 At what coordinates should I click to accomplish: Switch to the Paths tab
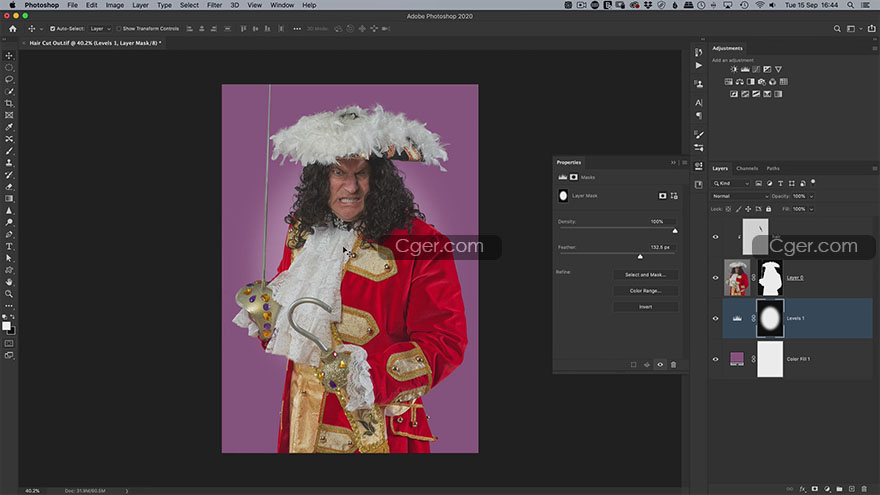tap(773, 168)
